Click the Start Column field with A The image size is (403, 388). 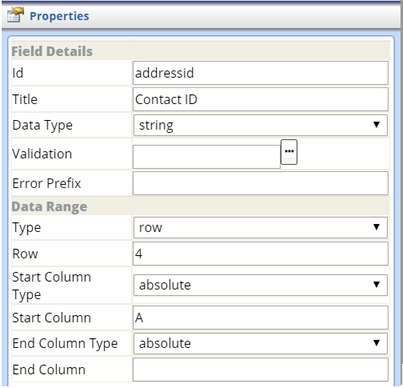pos(261,318)
